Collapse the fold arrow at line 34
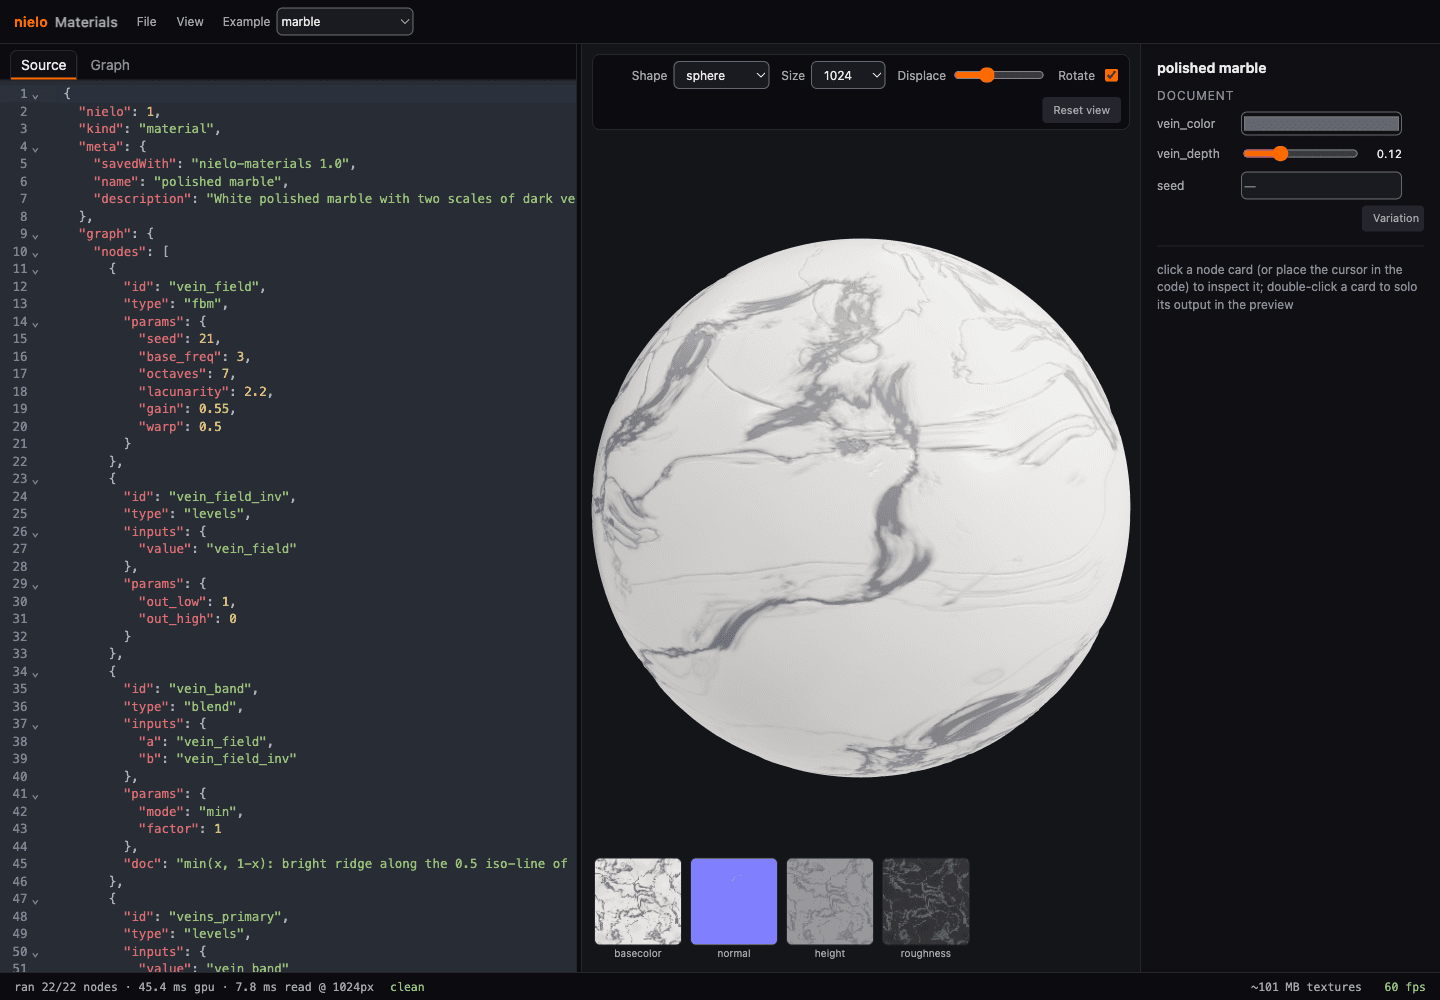This screenshot has width=1440, height=1000. pyautogui.click(x=35, y=673)
